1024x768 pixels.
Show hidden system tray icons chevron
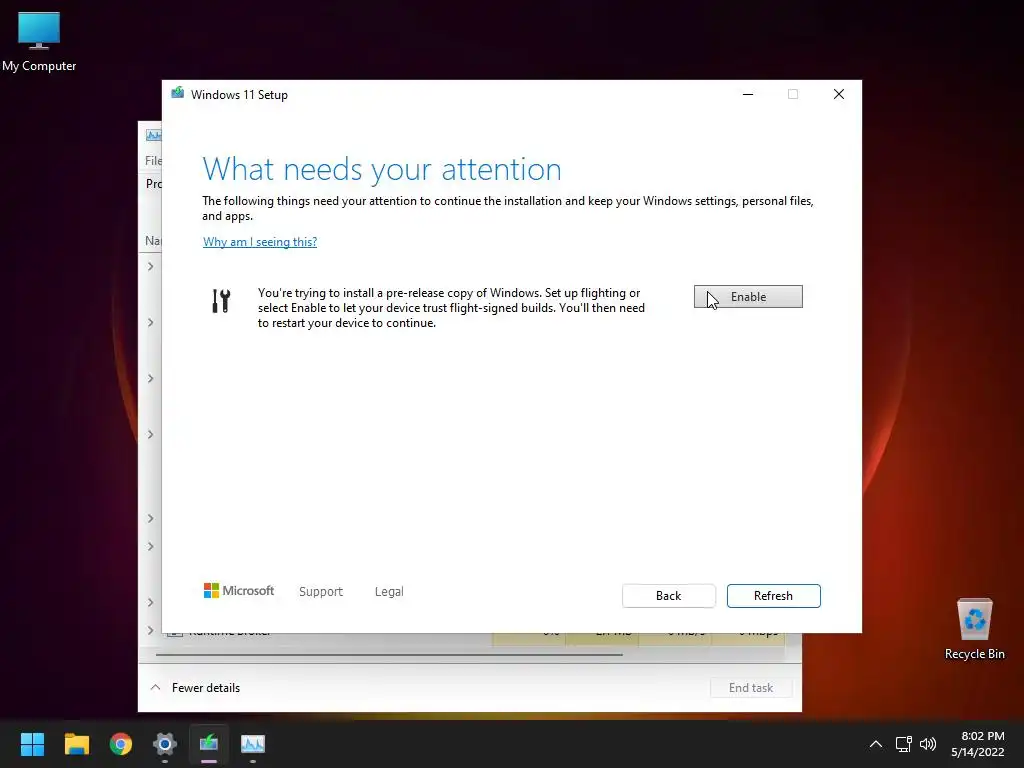(876, 744)
